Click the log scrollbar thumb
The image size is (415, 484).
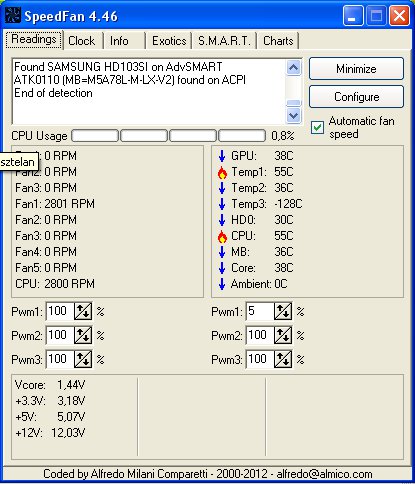click(x=293, y=103)
